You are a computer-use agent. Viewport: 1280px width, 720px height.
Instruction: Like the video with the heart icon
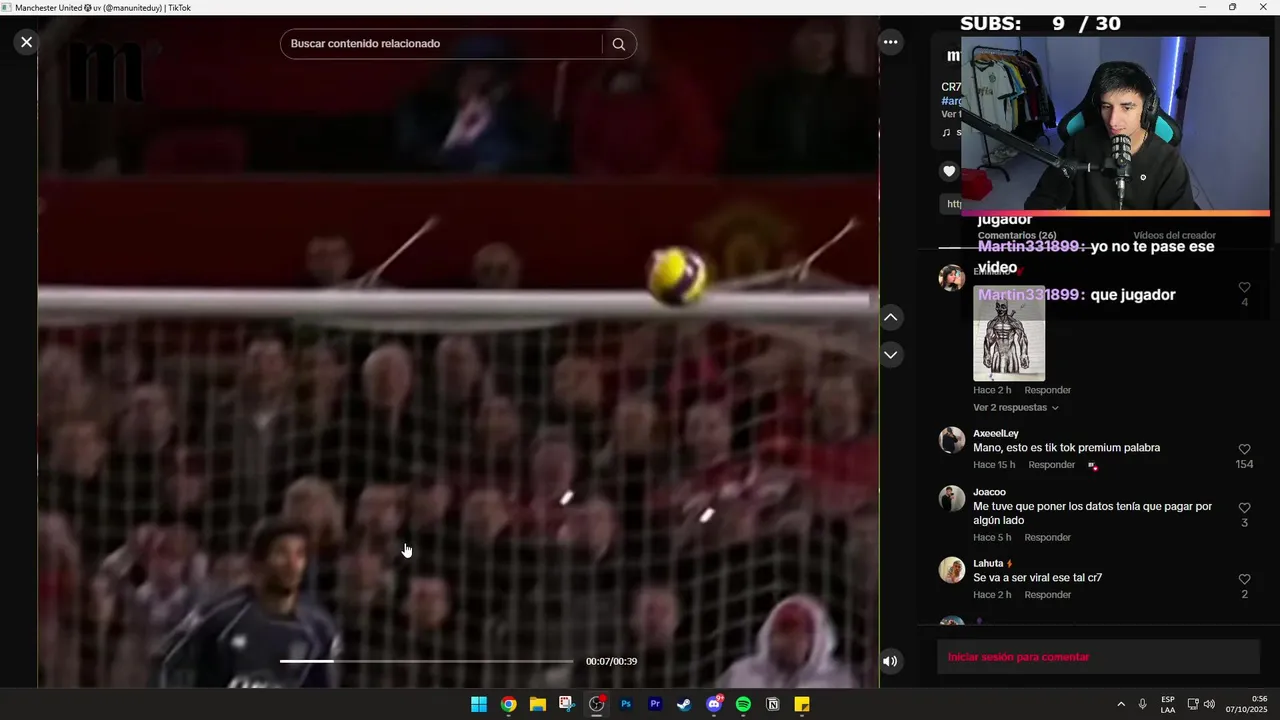[949, 172]
